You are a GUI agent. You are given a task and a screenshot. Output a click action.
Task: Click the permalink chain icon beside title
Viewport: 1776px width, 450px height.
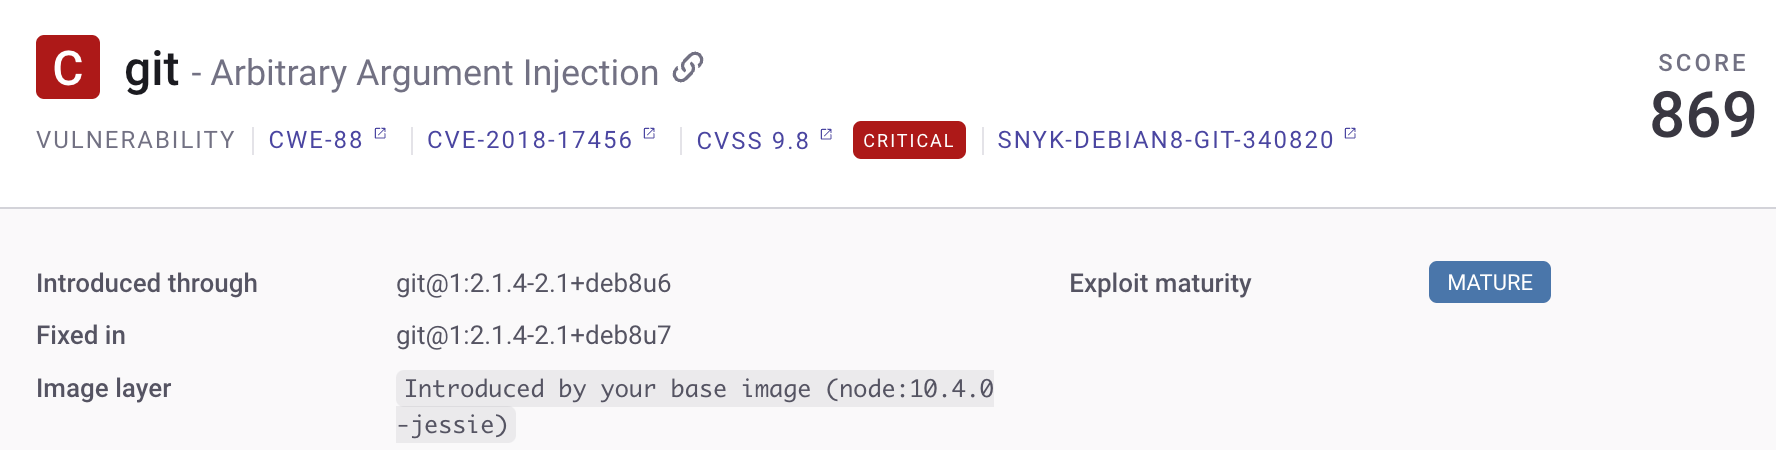point(688,68)
